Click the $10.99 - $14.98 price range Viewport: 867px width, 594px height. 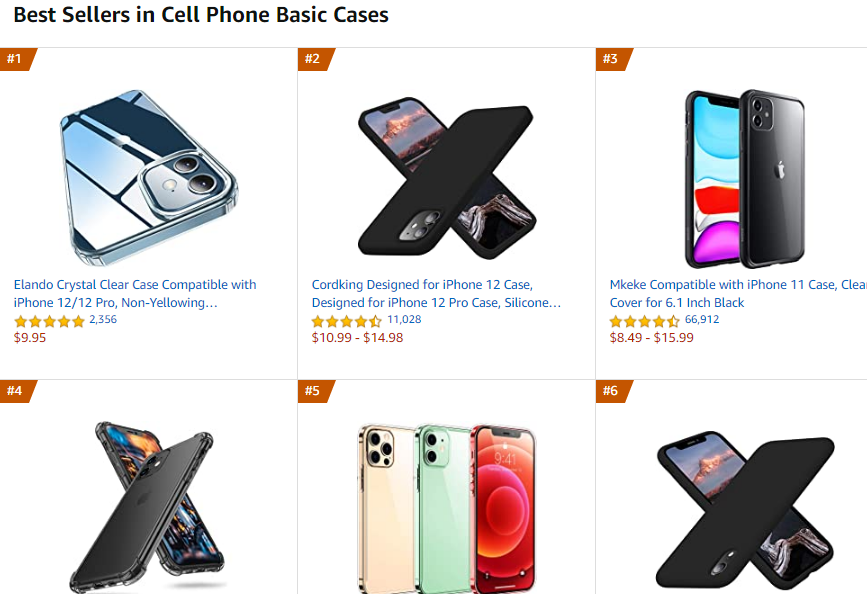[x=357, y=338]
